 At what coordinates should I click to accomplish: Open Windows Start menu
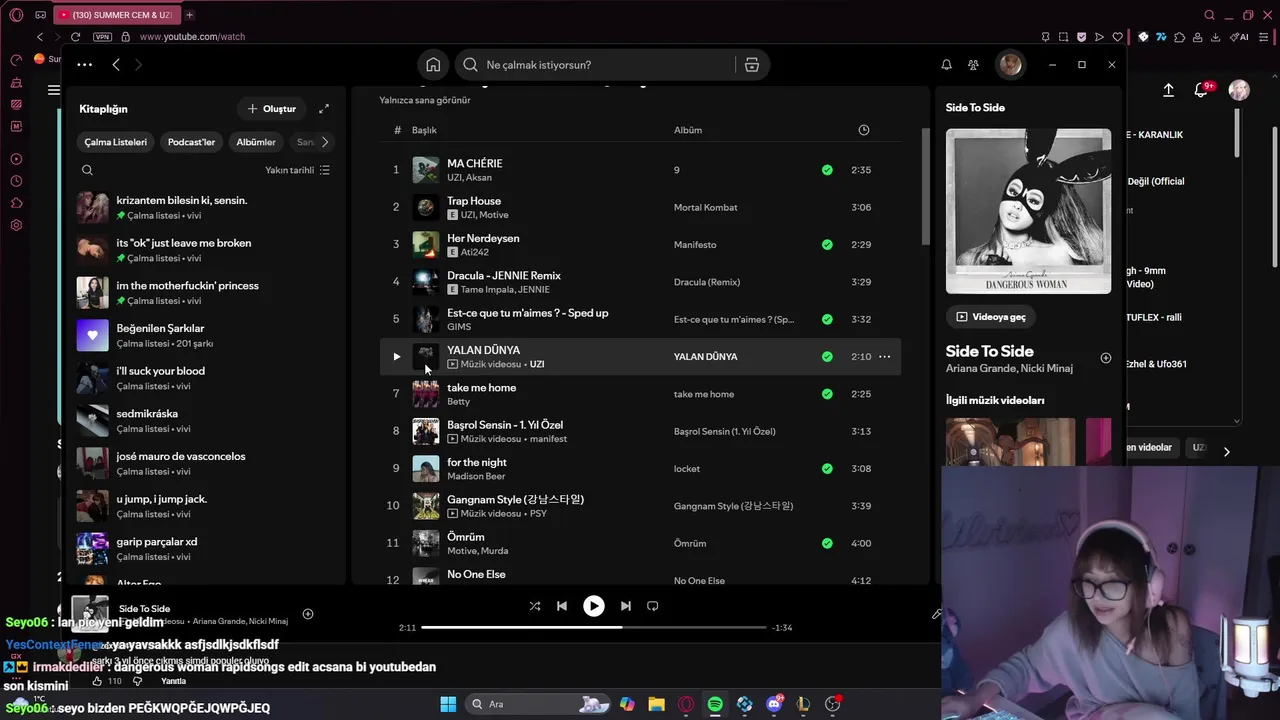click(448, 704)
